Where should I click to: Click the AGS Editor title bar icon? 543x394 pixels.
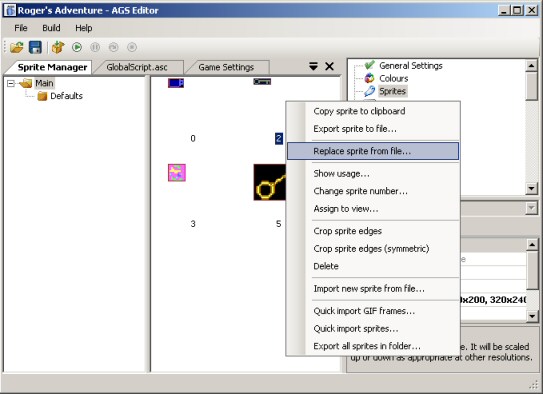(10, 10)
